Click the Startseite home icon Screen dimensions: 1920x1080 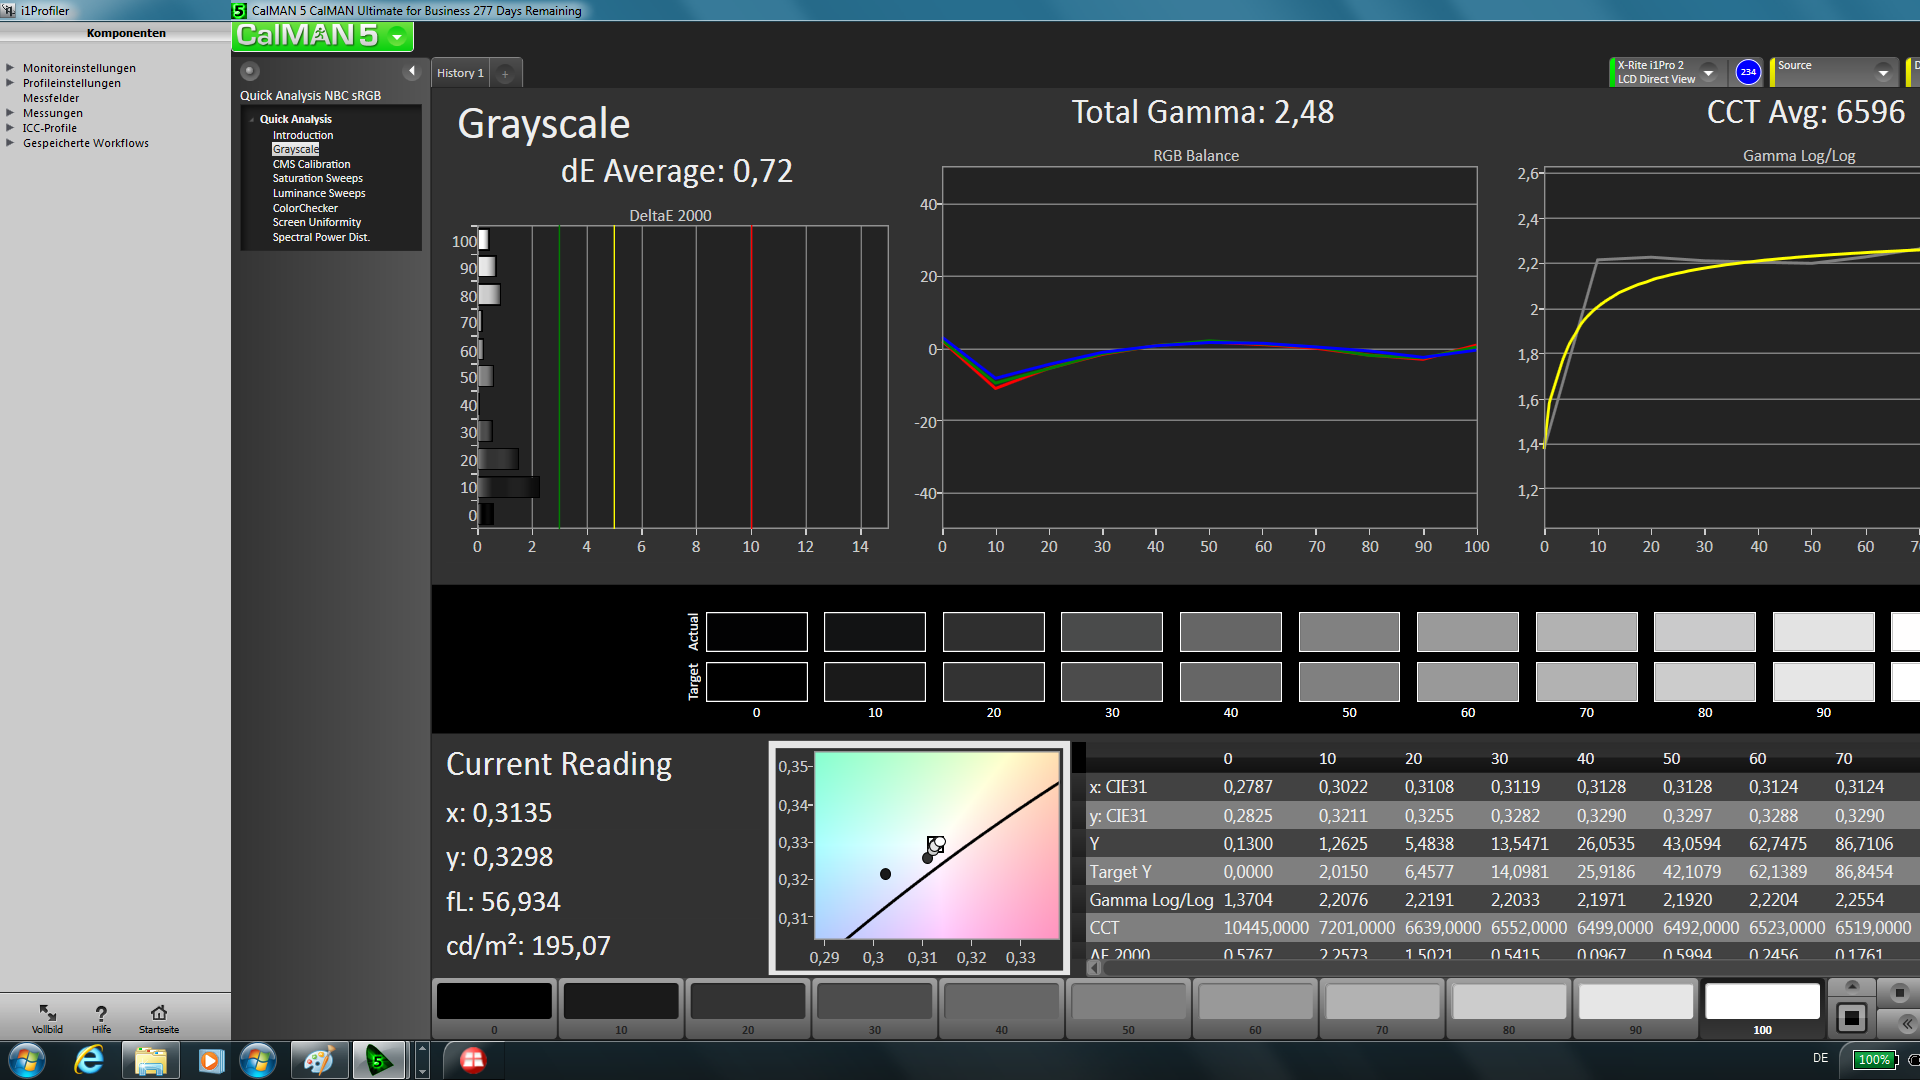159,1013
